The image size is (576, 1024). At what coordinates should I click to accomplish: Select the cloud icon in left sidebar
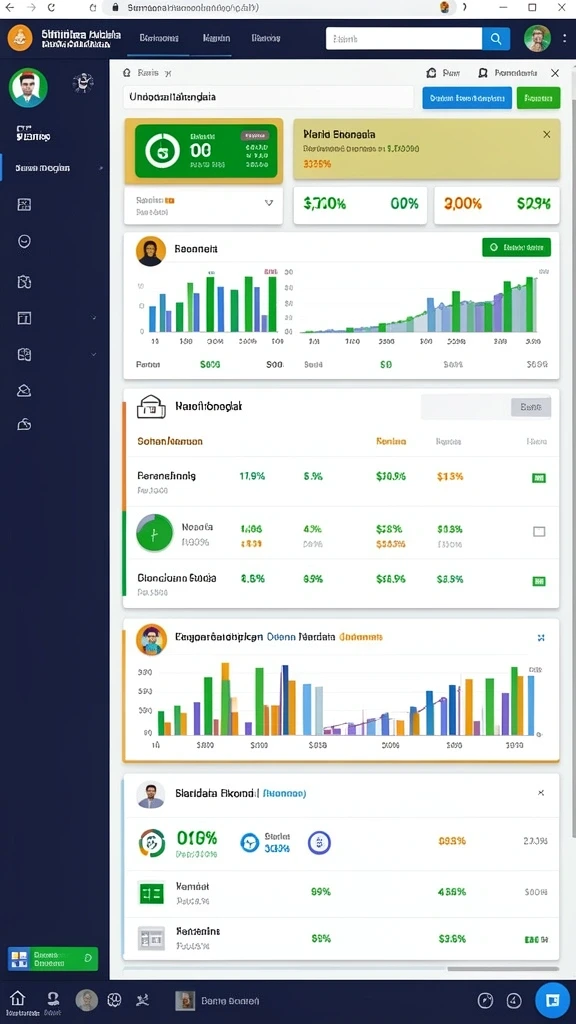coord(24,424)
